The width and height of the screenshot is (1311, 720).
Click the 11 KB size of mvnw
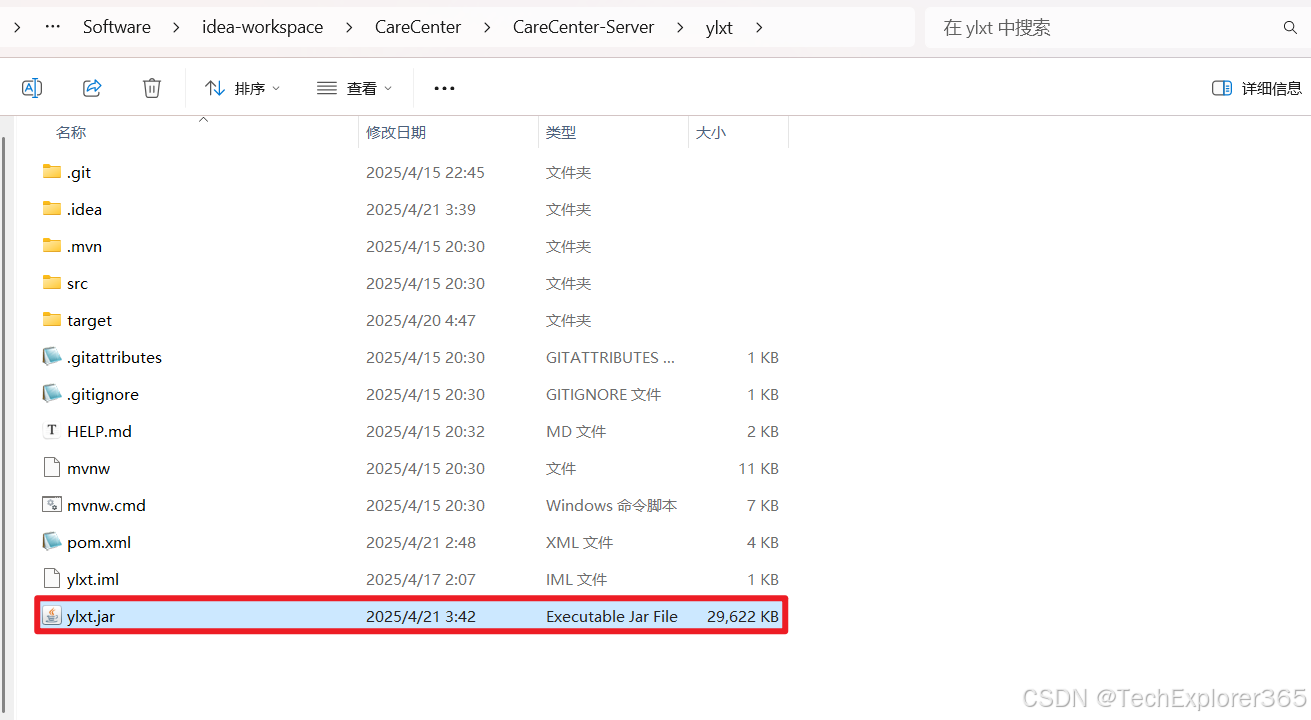click(x=759, y=468)
